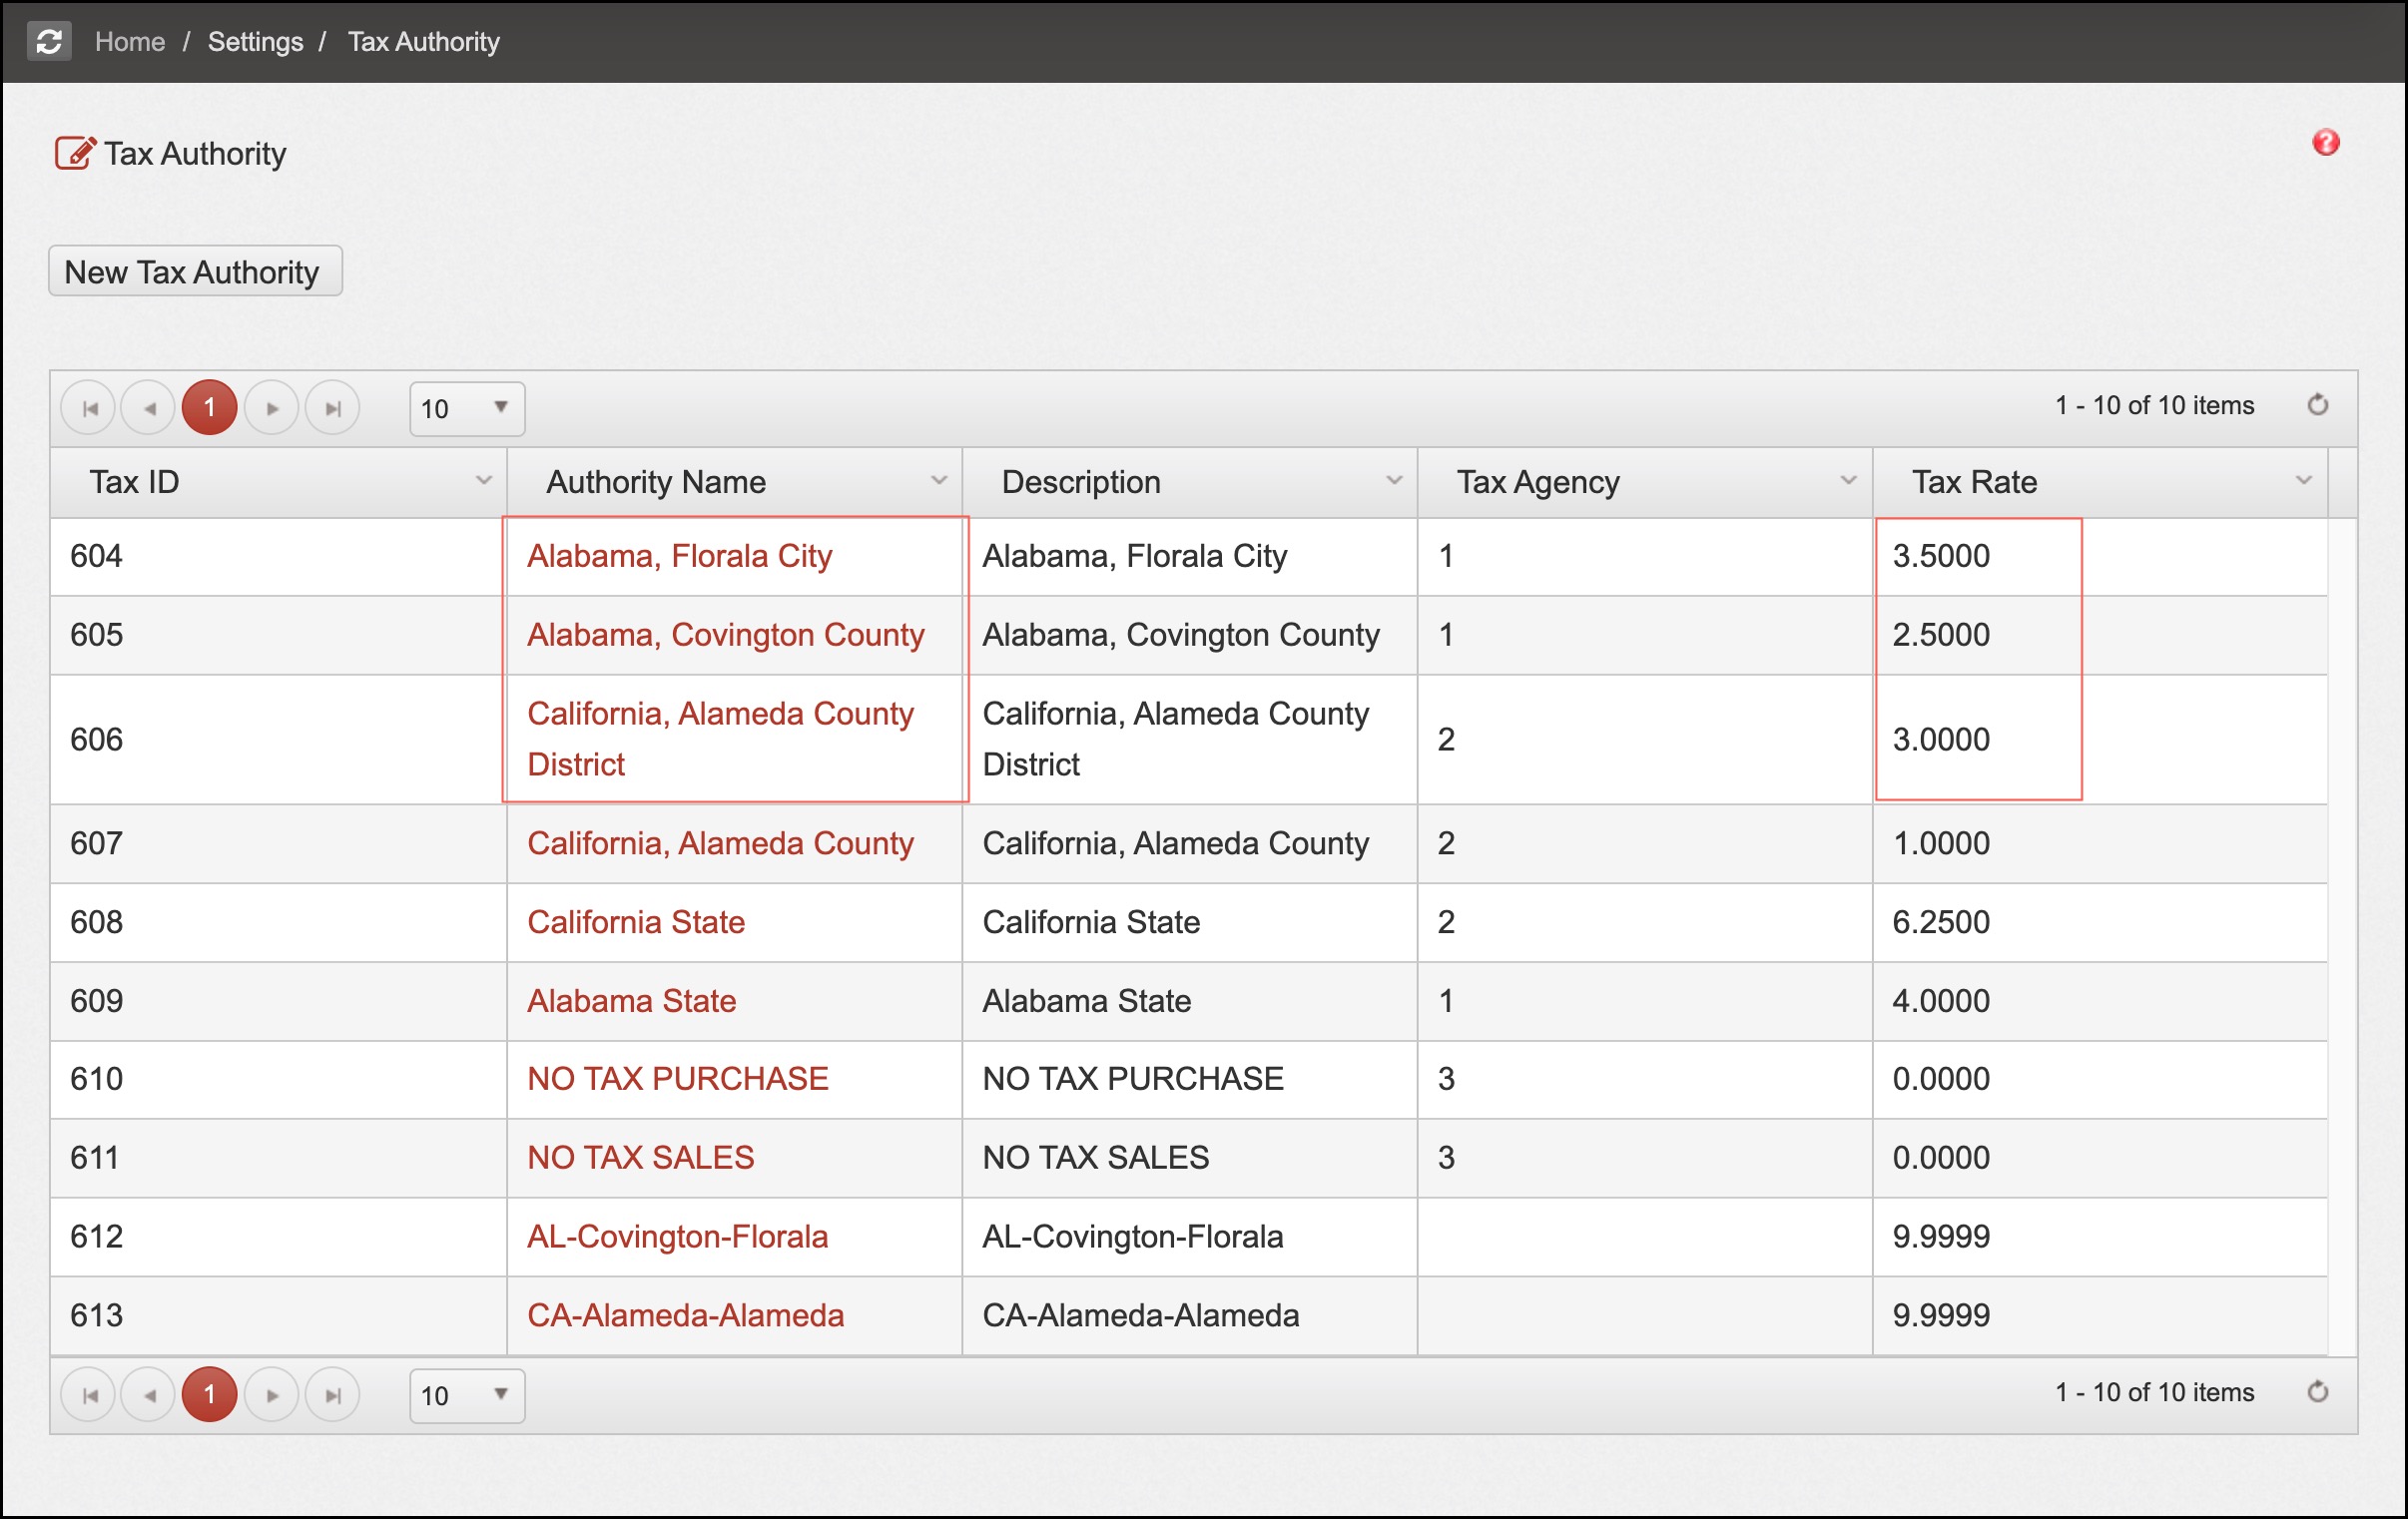Click description cell AL-Covington-Florala

[1190, 1238]
